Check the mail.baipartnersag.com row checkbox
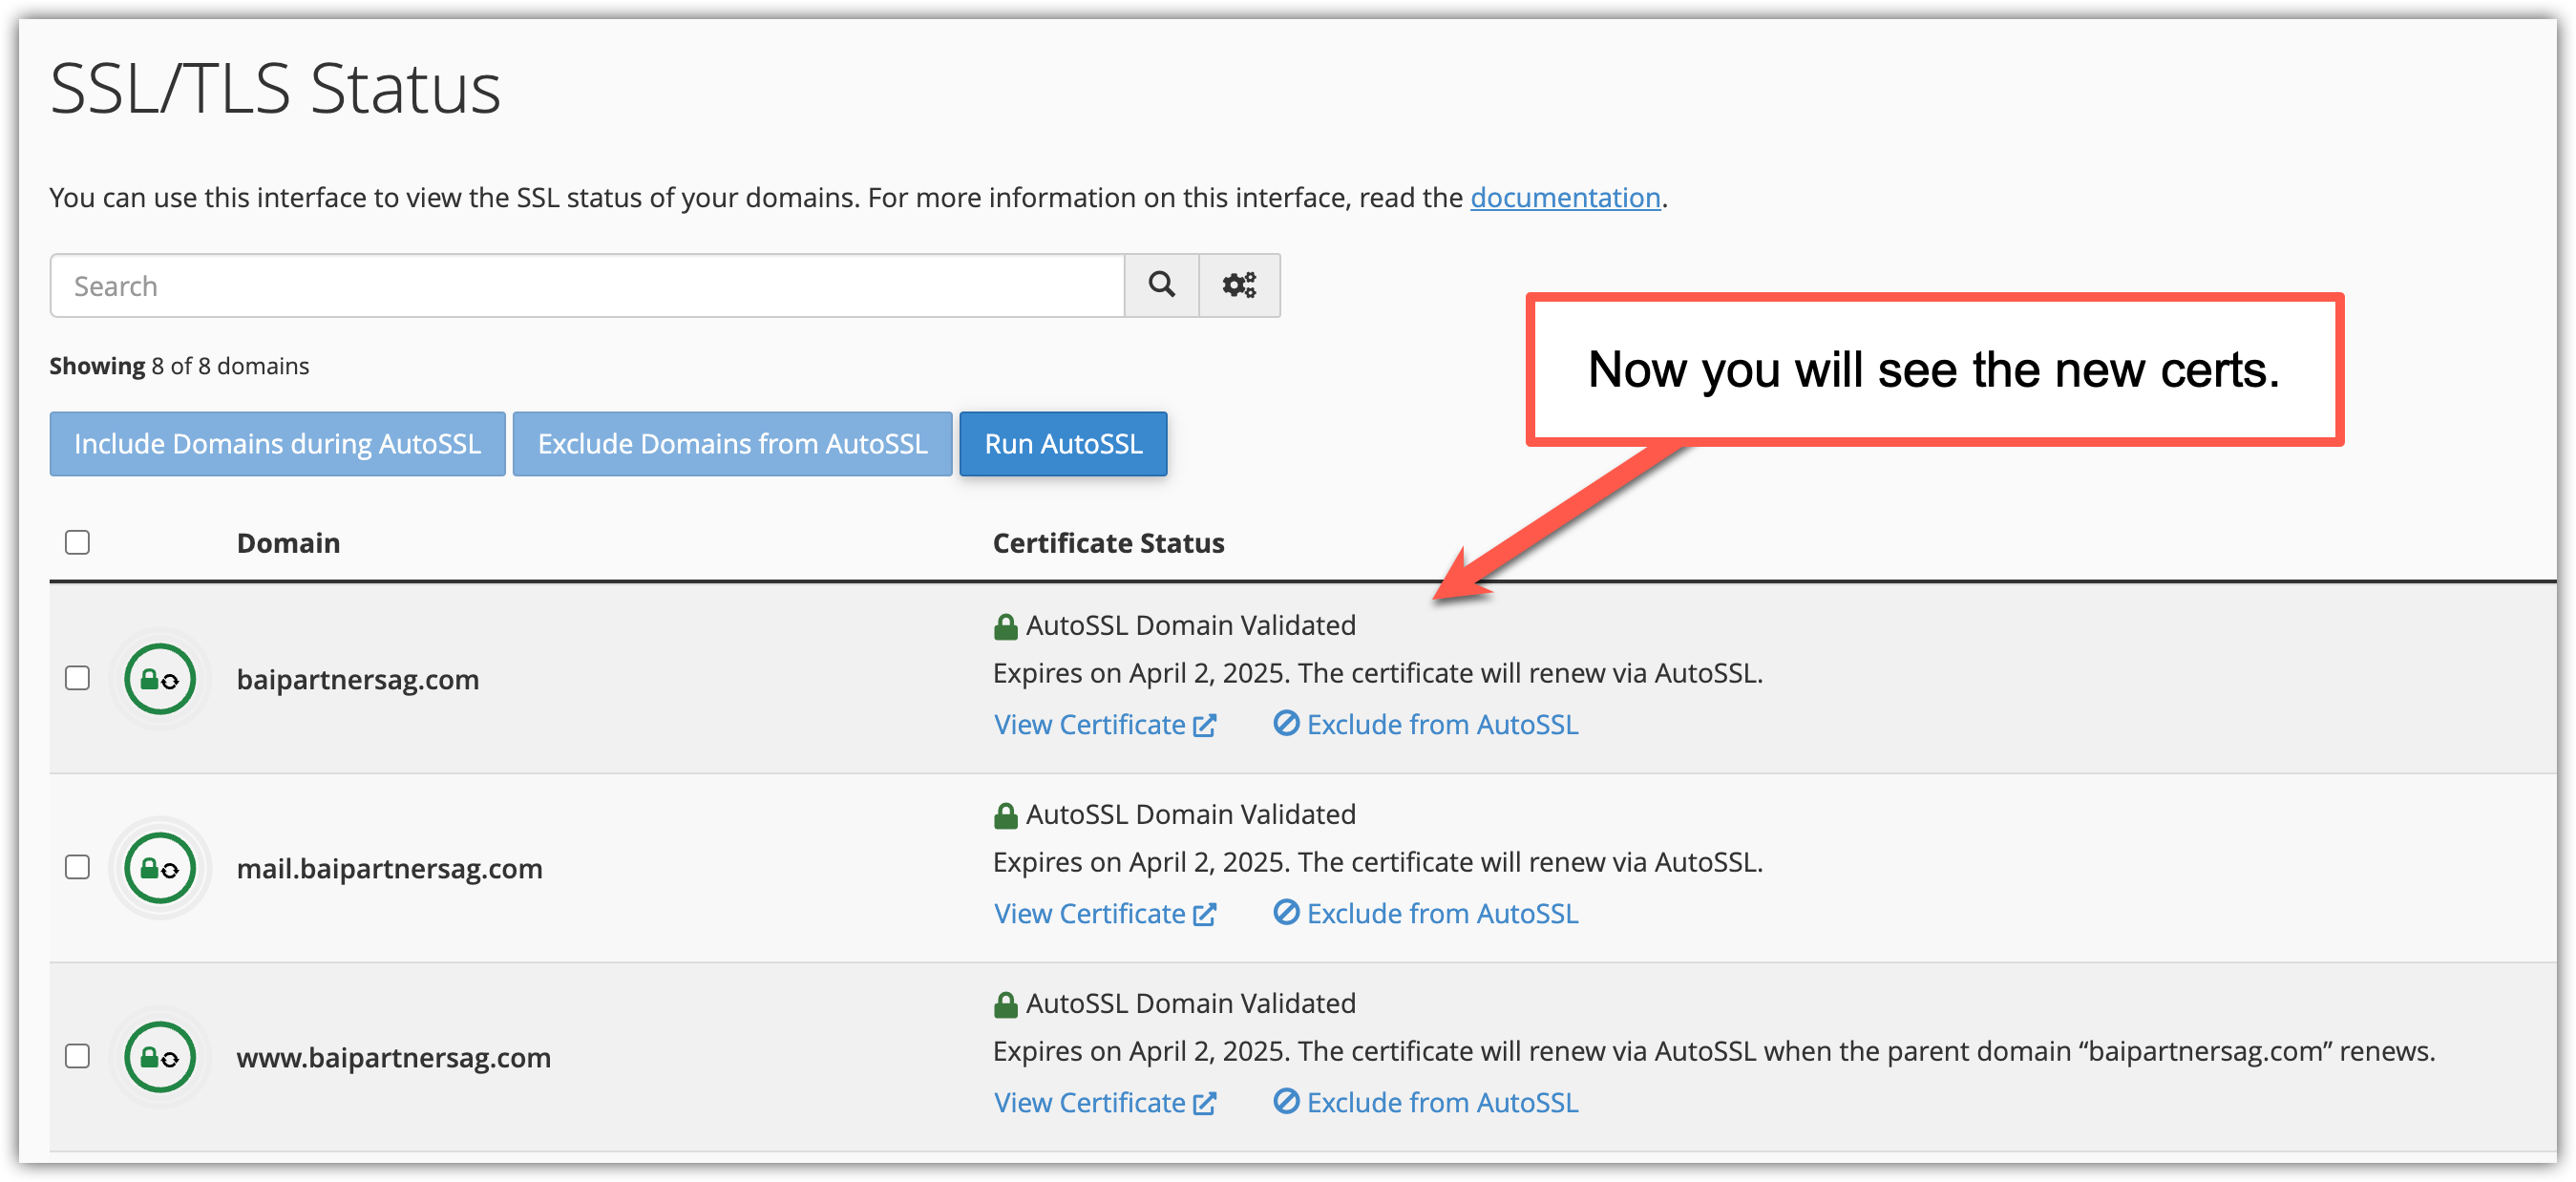The width and height of the screenshot is (2576, 1182). (x=77, y=867)
